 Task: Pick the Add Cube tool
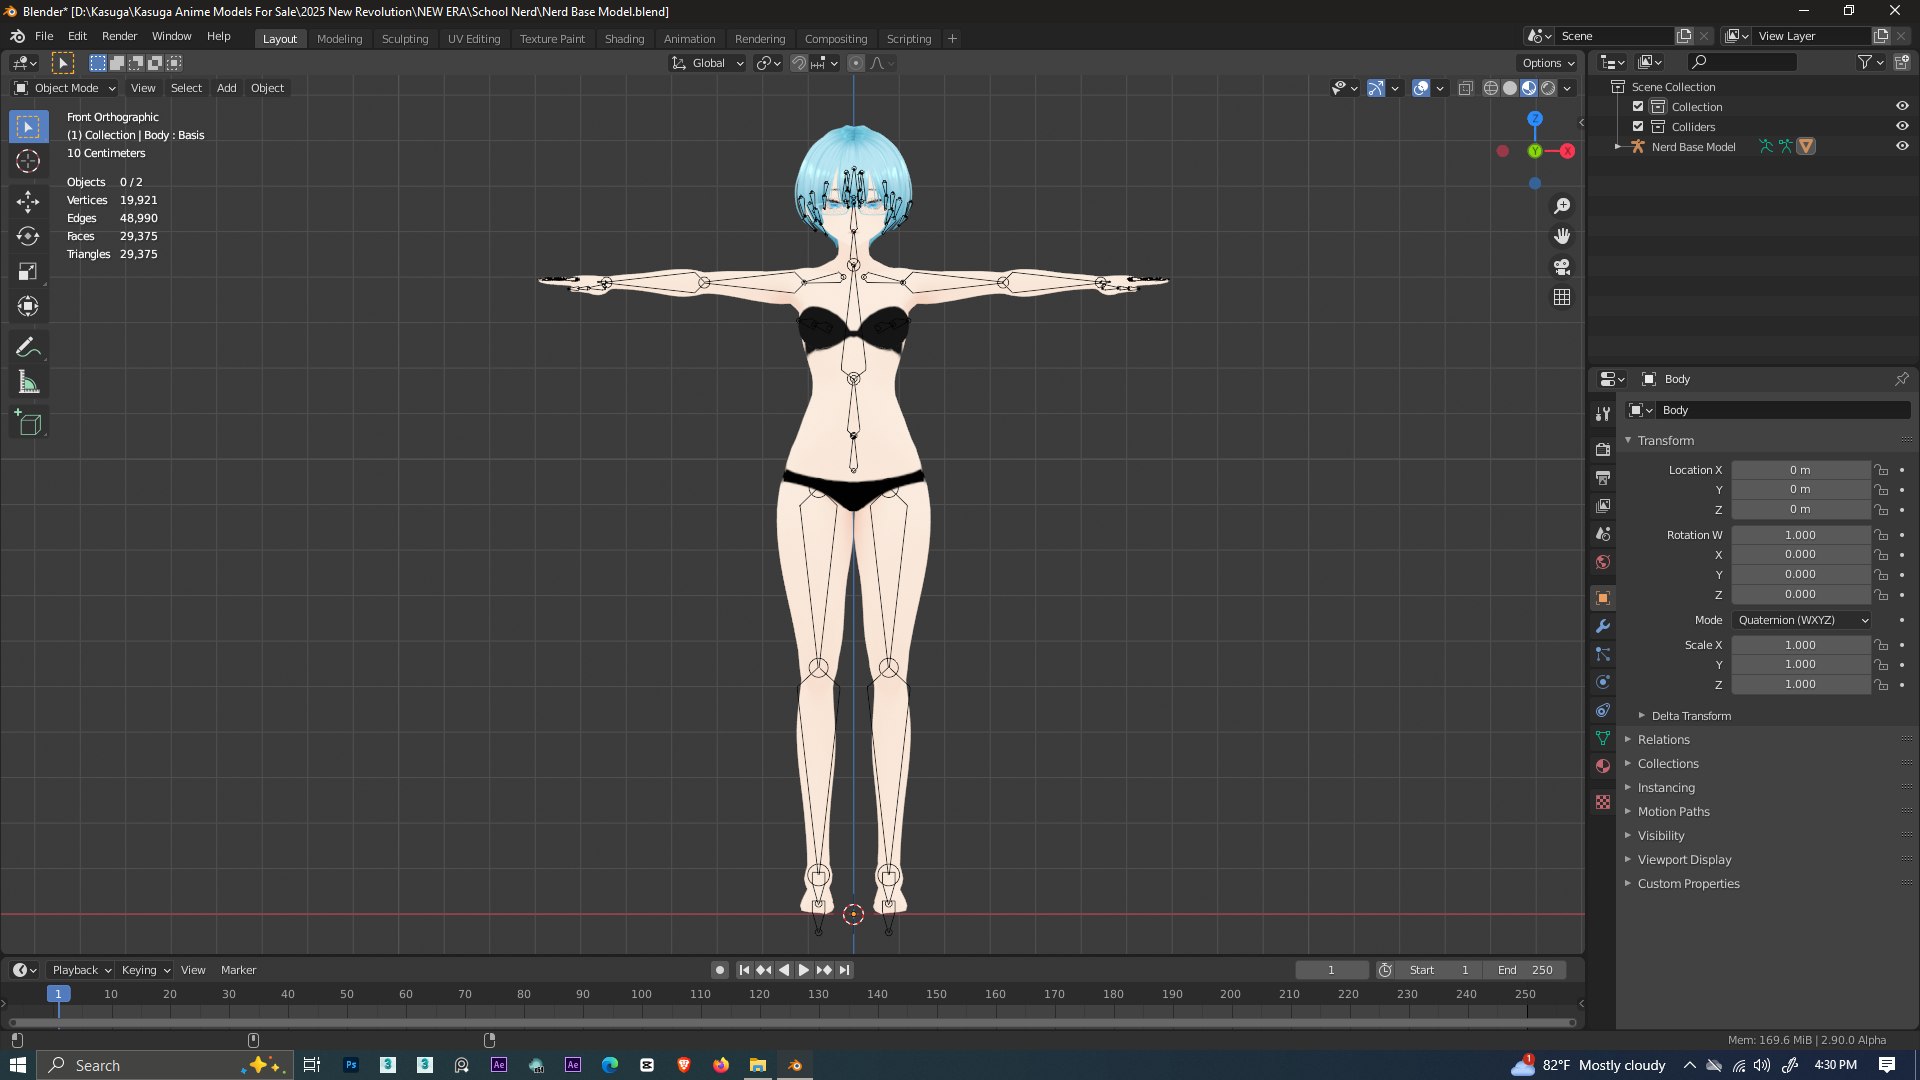pyautogui.click(x=28, y=424)
